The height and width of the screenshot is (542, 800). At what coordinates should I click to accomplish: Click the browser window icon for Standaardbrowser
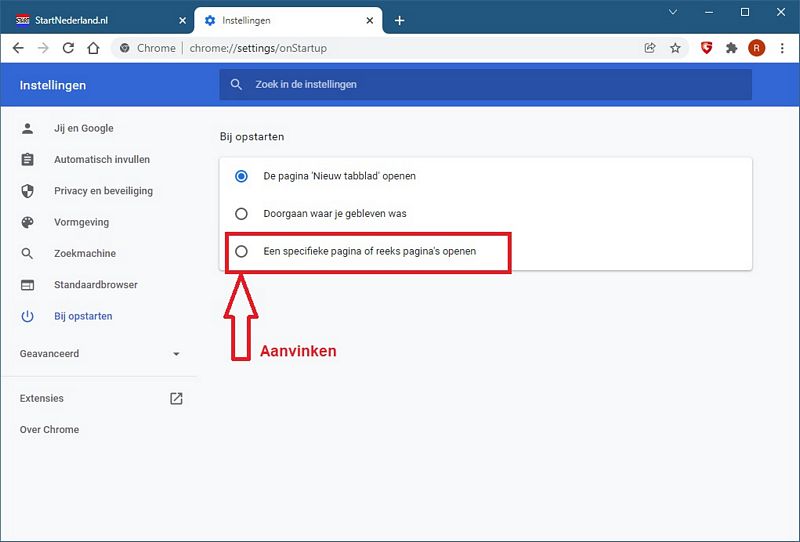tap(28, 285)
